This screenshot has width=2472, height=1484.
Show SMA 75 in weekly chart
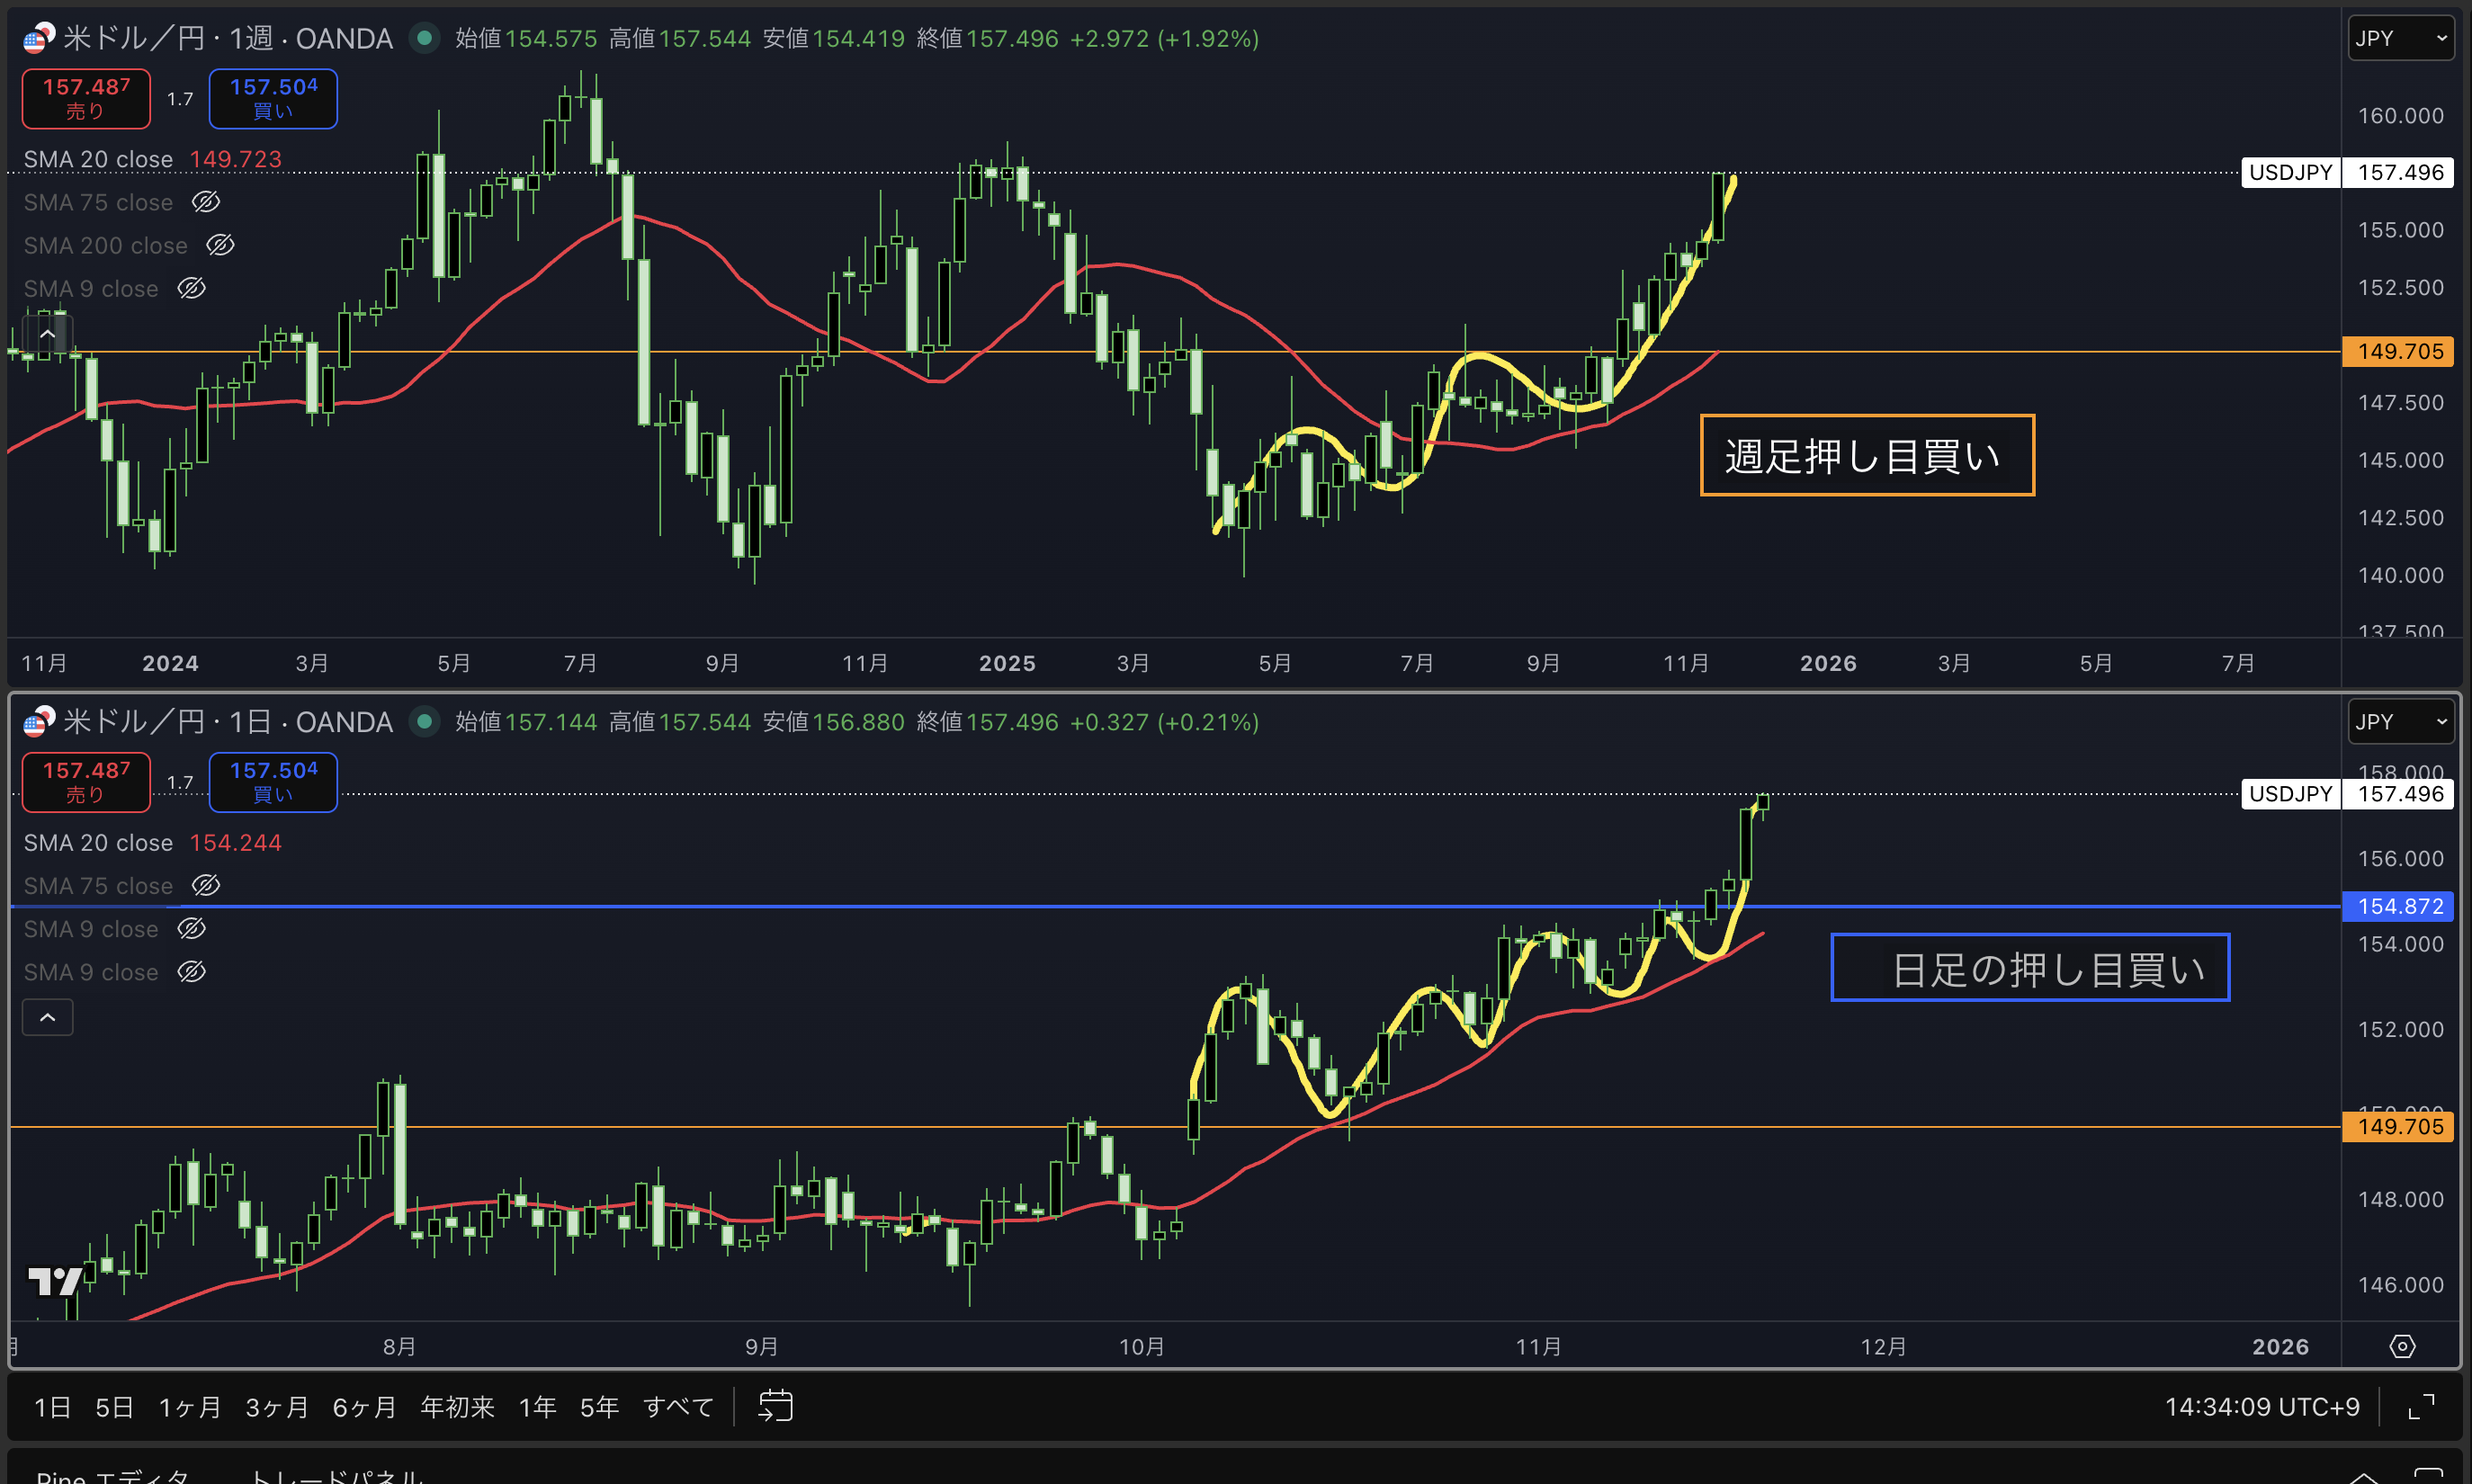tap(206, 202)
